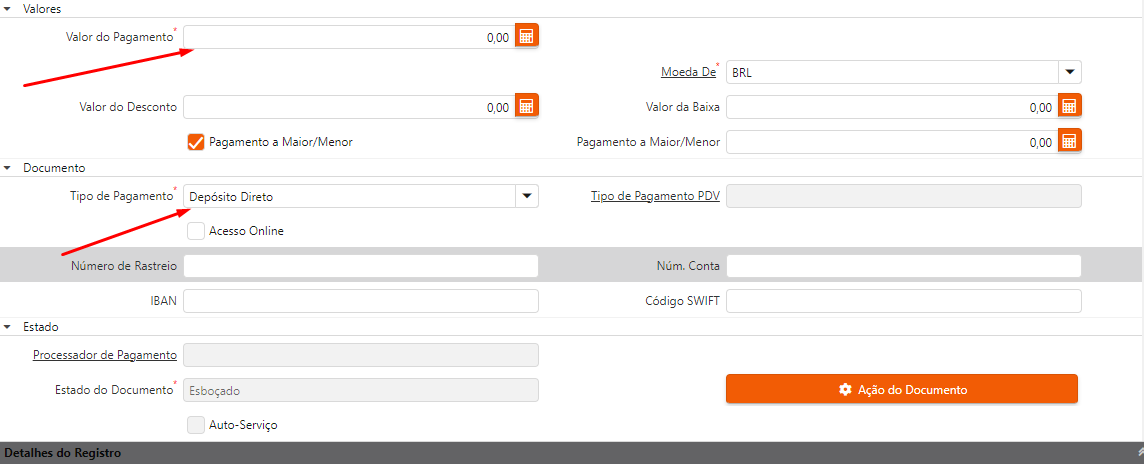1144x464 pixels.
Task: Enable the Acesso Online checkbox
Action: (196, 231)
